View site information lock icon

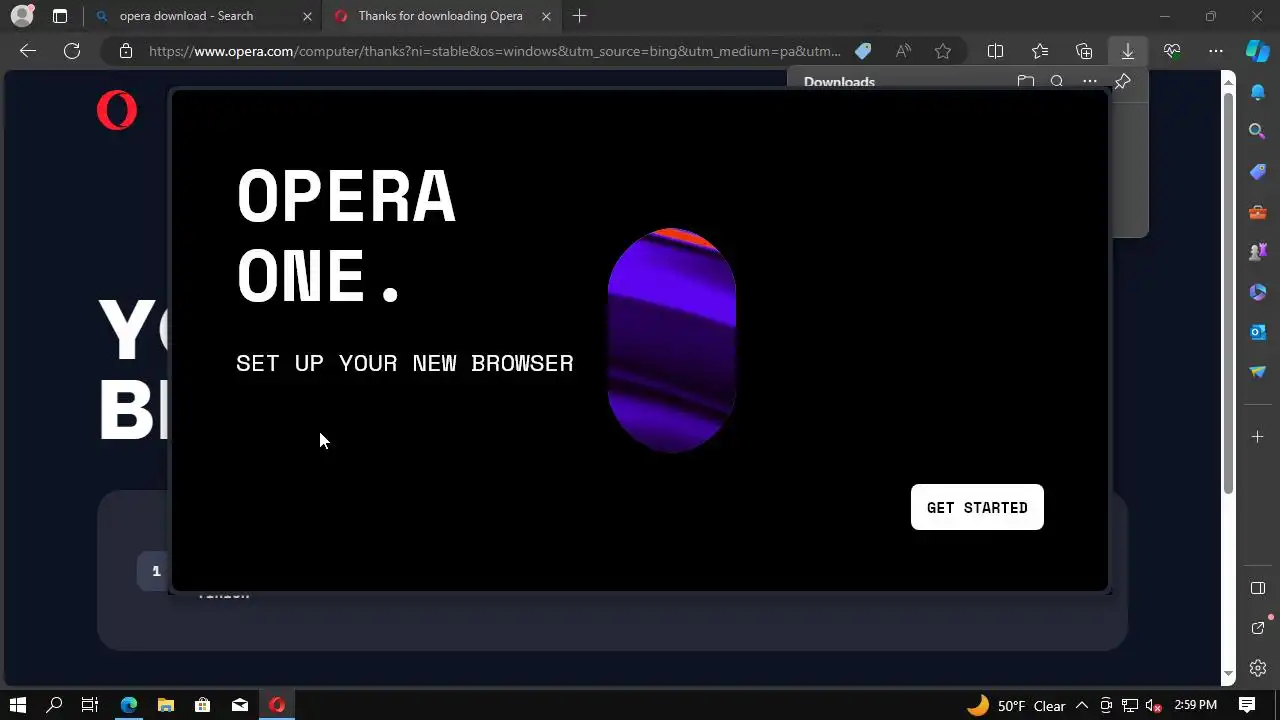(125, 51)
